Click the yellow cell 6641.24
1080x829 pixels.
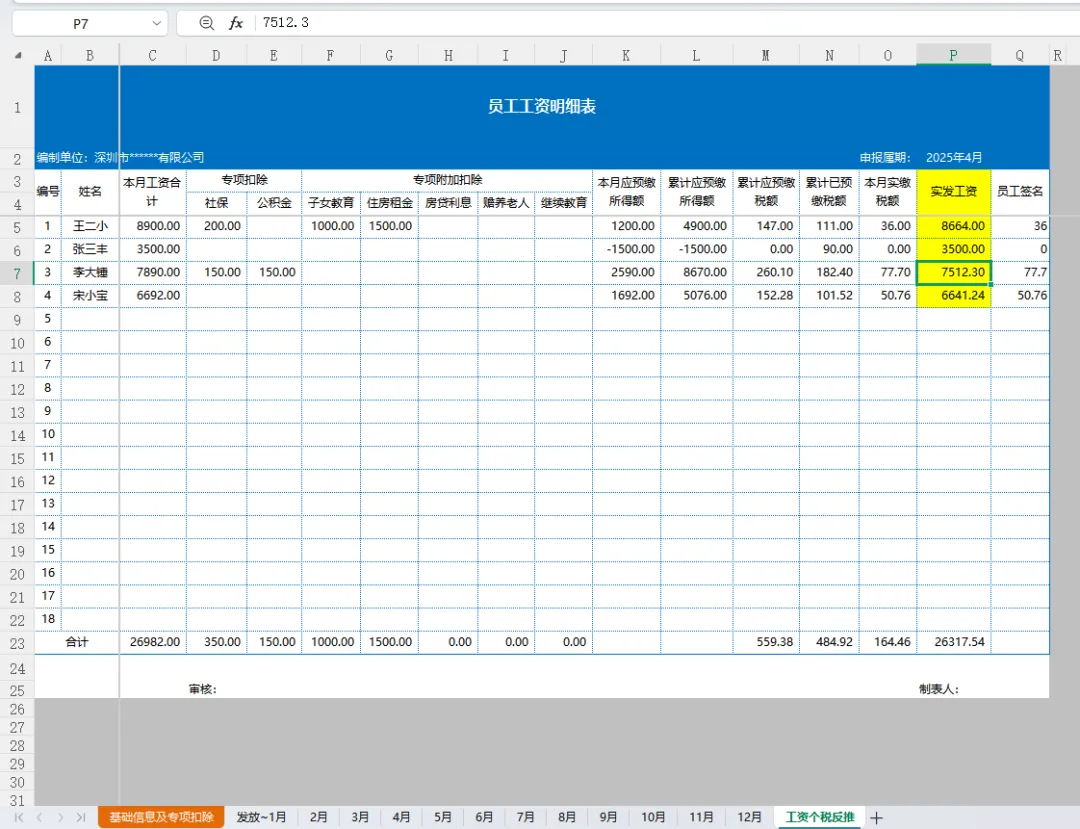[x=954, y=295]
